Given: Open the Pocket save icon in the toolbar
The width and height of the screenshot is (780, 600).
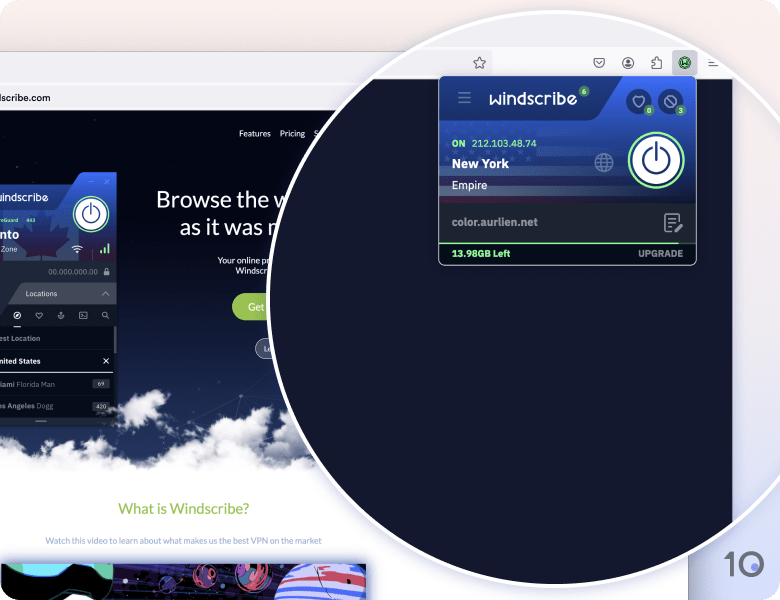Looking at the screenshot, I should pyautogui.click(x=599, y=63).
